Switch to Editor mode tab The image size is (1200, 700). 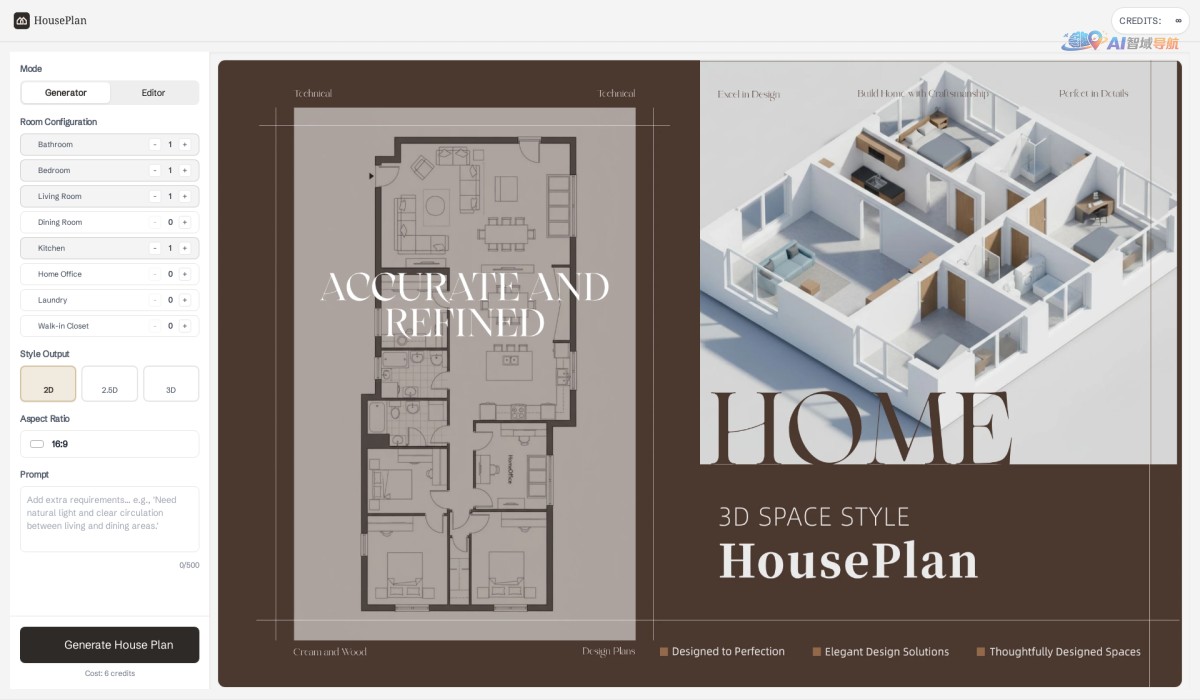point(153,93)
